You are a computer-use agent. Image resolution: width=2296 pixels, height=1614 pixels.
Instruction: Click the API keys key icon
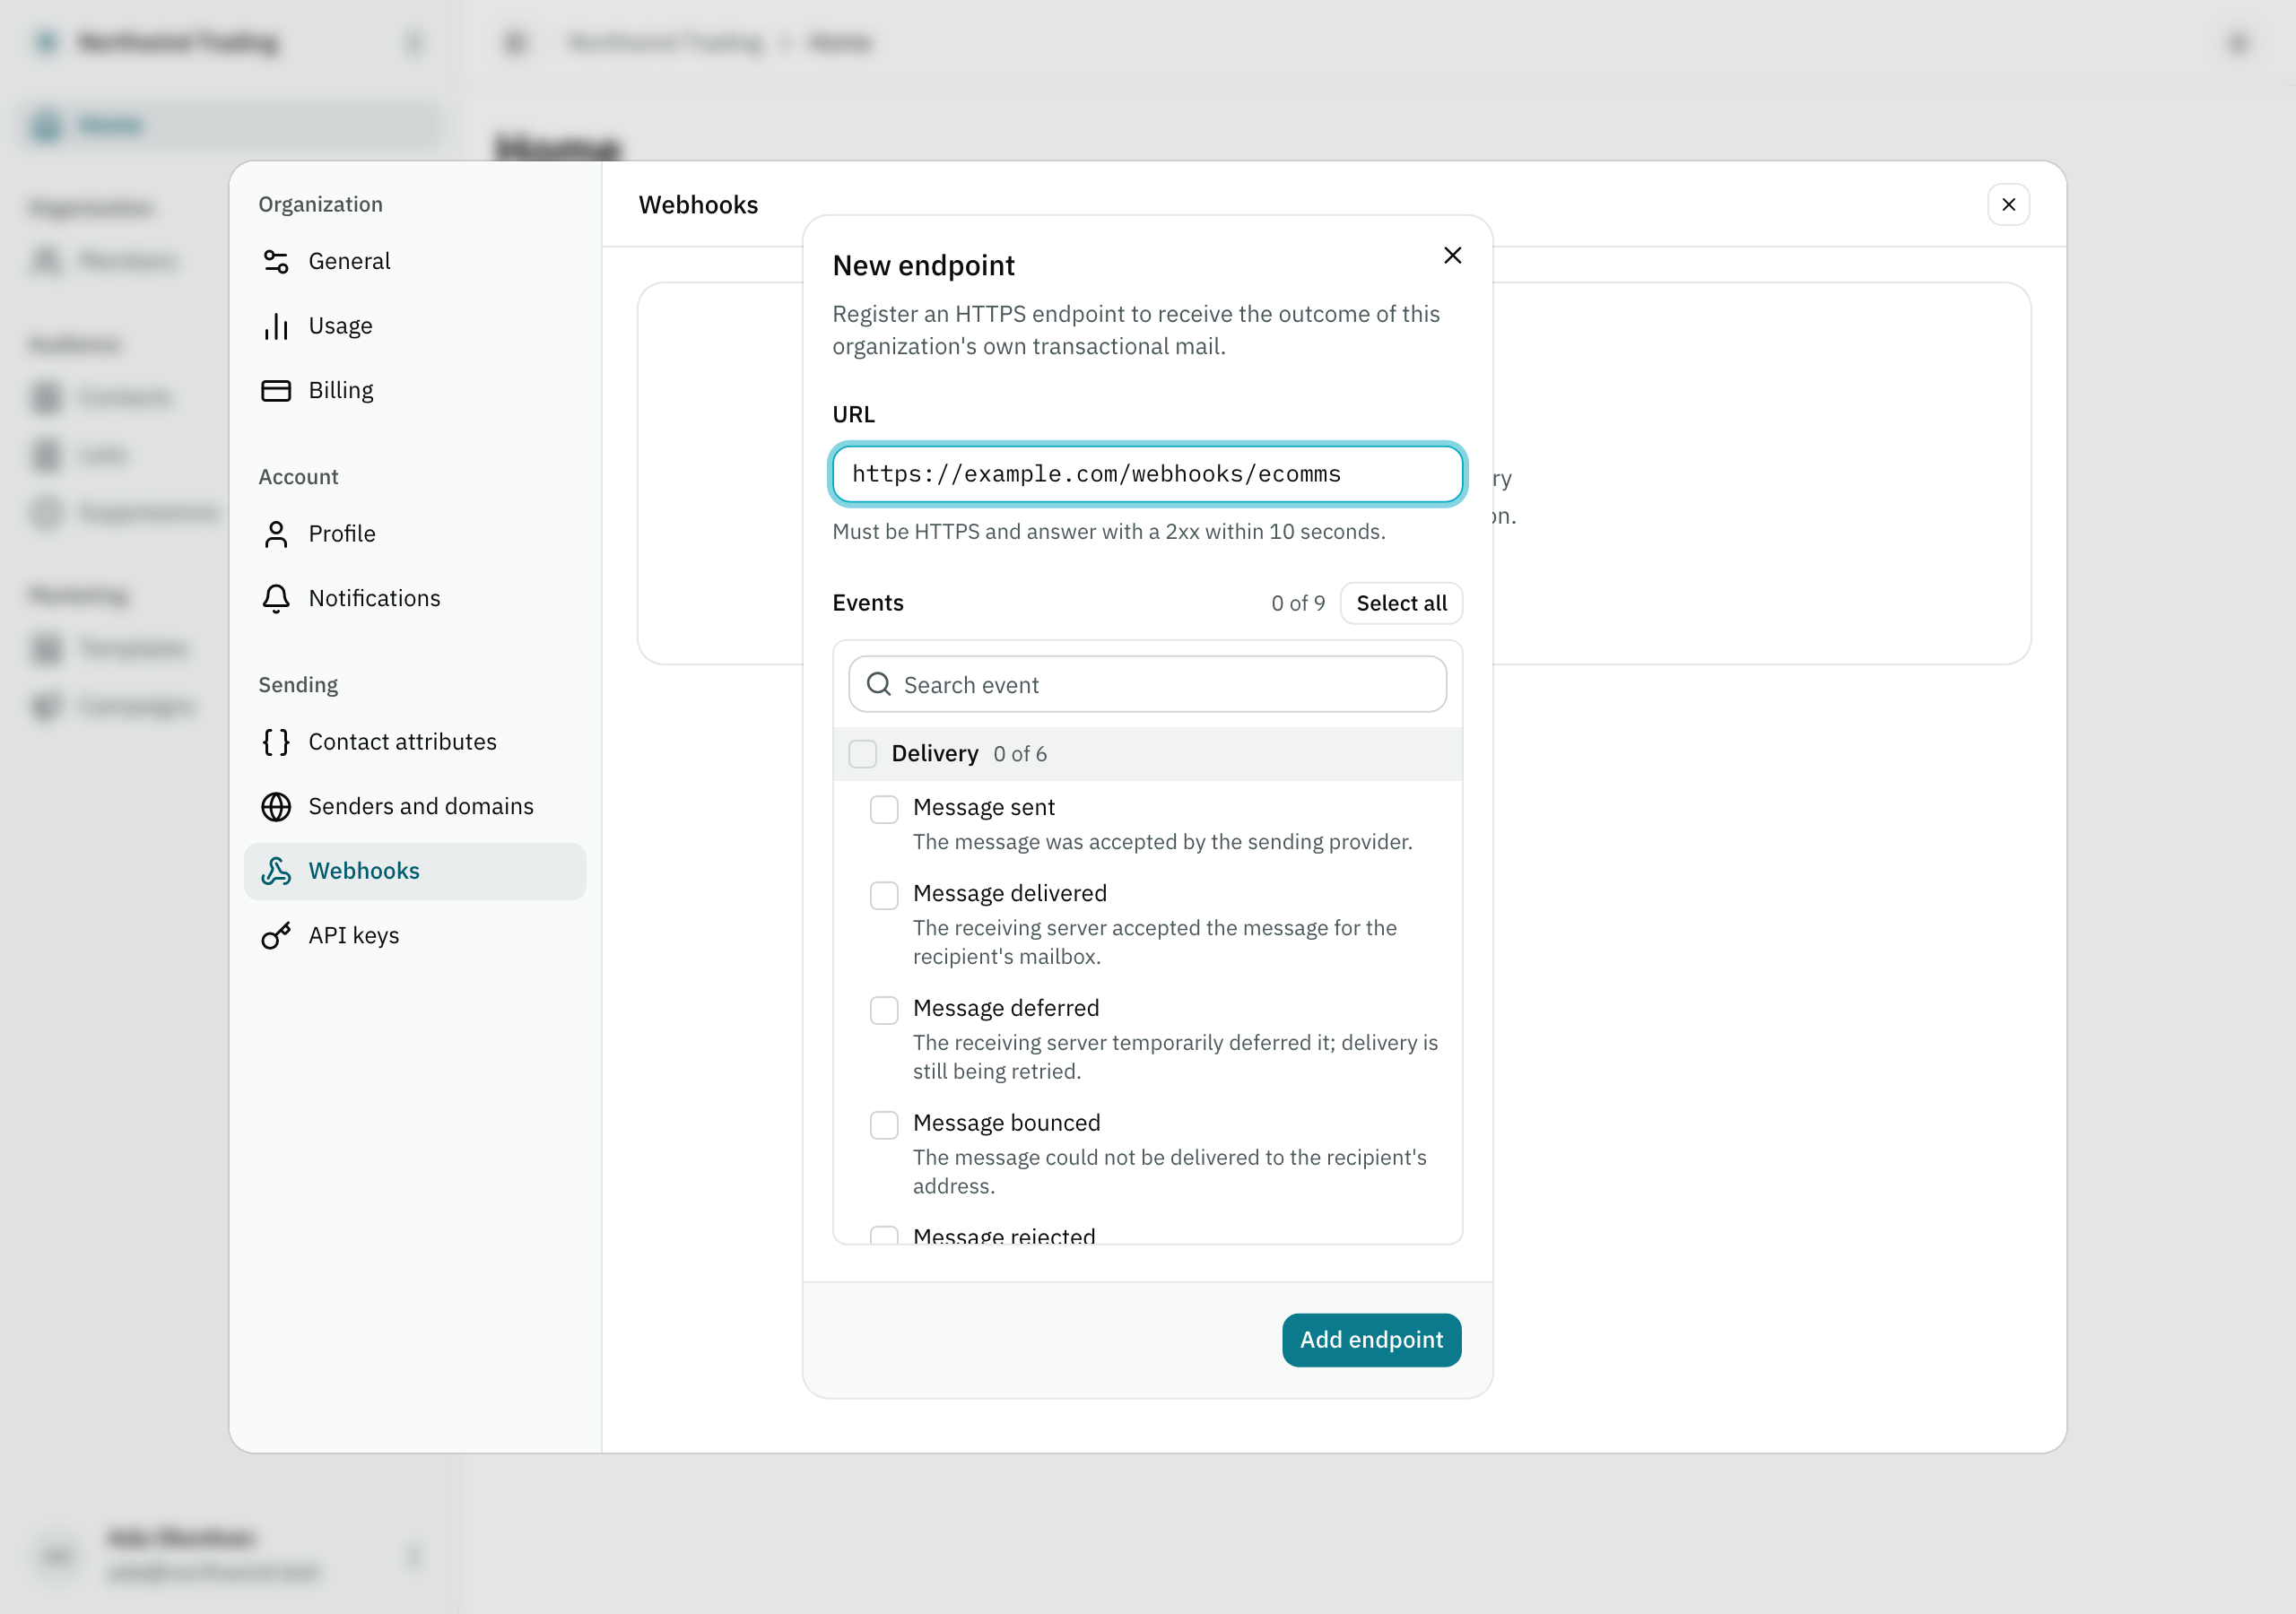tap(276, 935)
